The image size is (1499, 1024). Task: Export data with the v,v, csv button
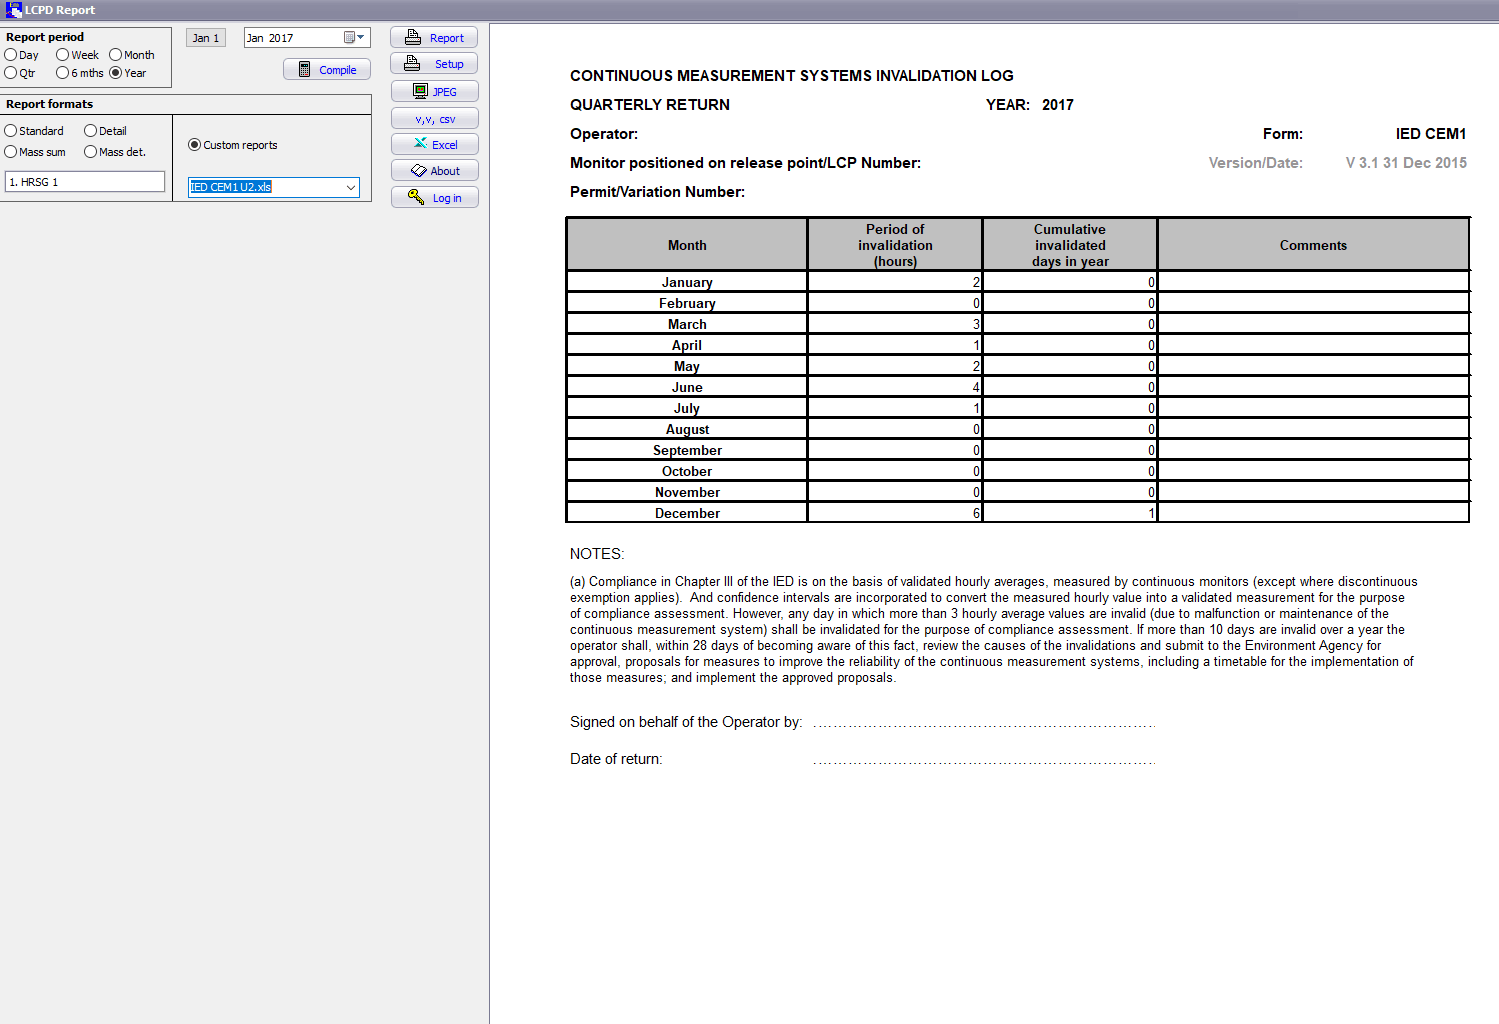point(434,118)
